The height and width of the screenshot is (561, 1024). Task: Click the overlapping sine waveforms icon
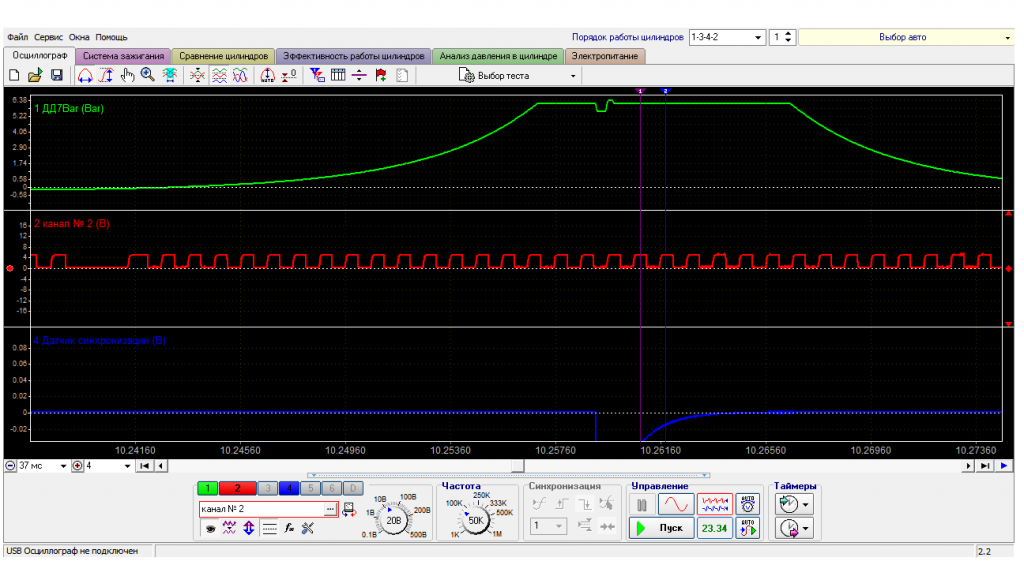point(240,76)
